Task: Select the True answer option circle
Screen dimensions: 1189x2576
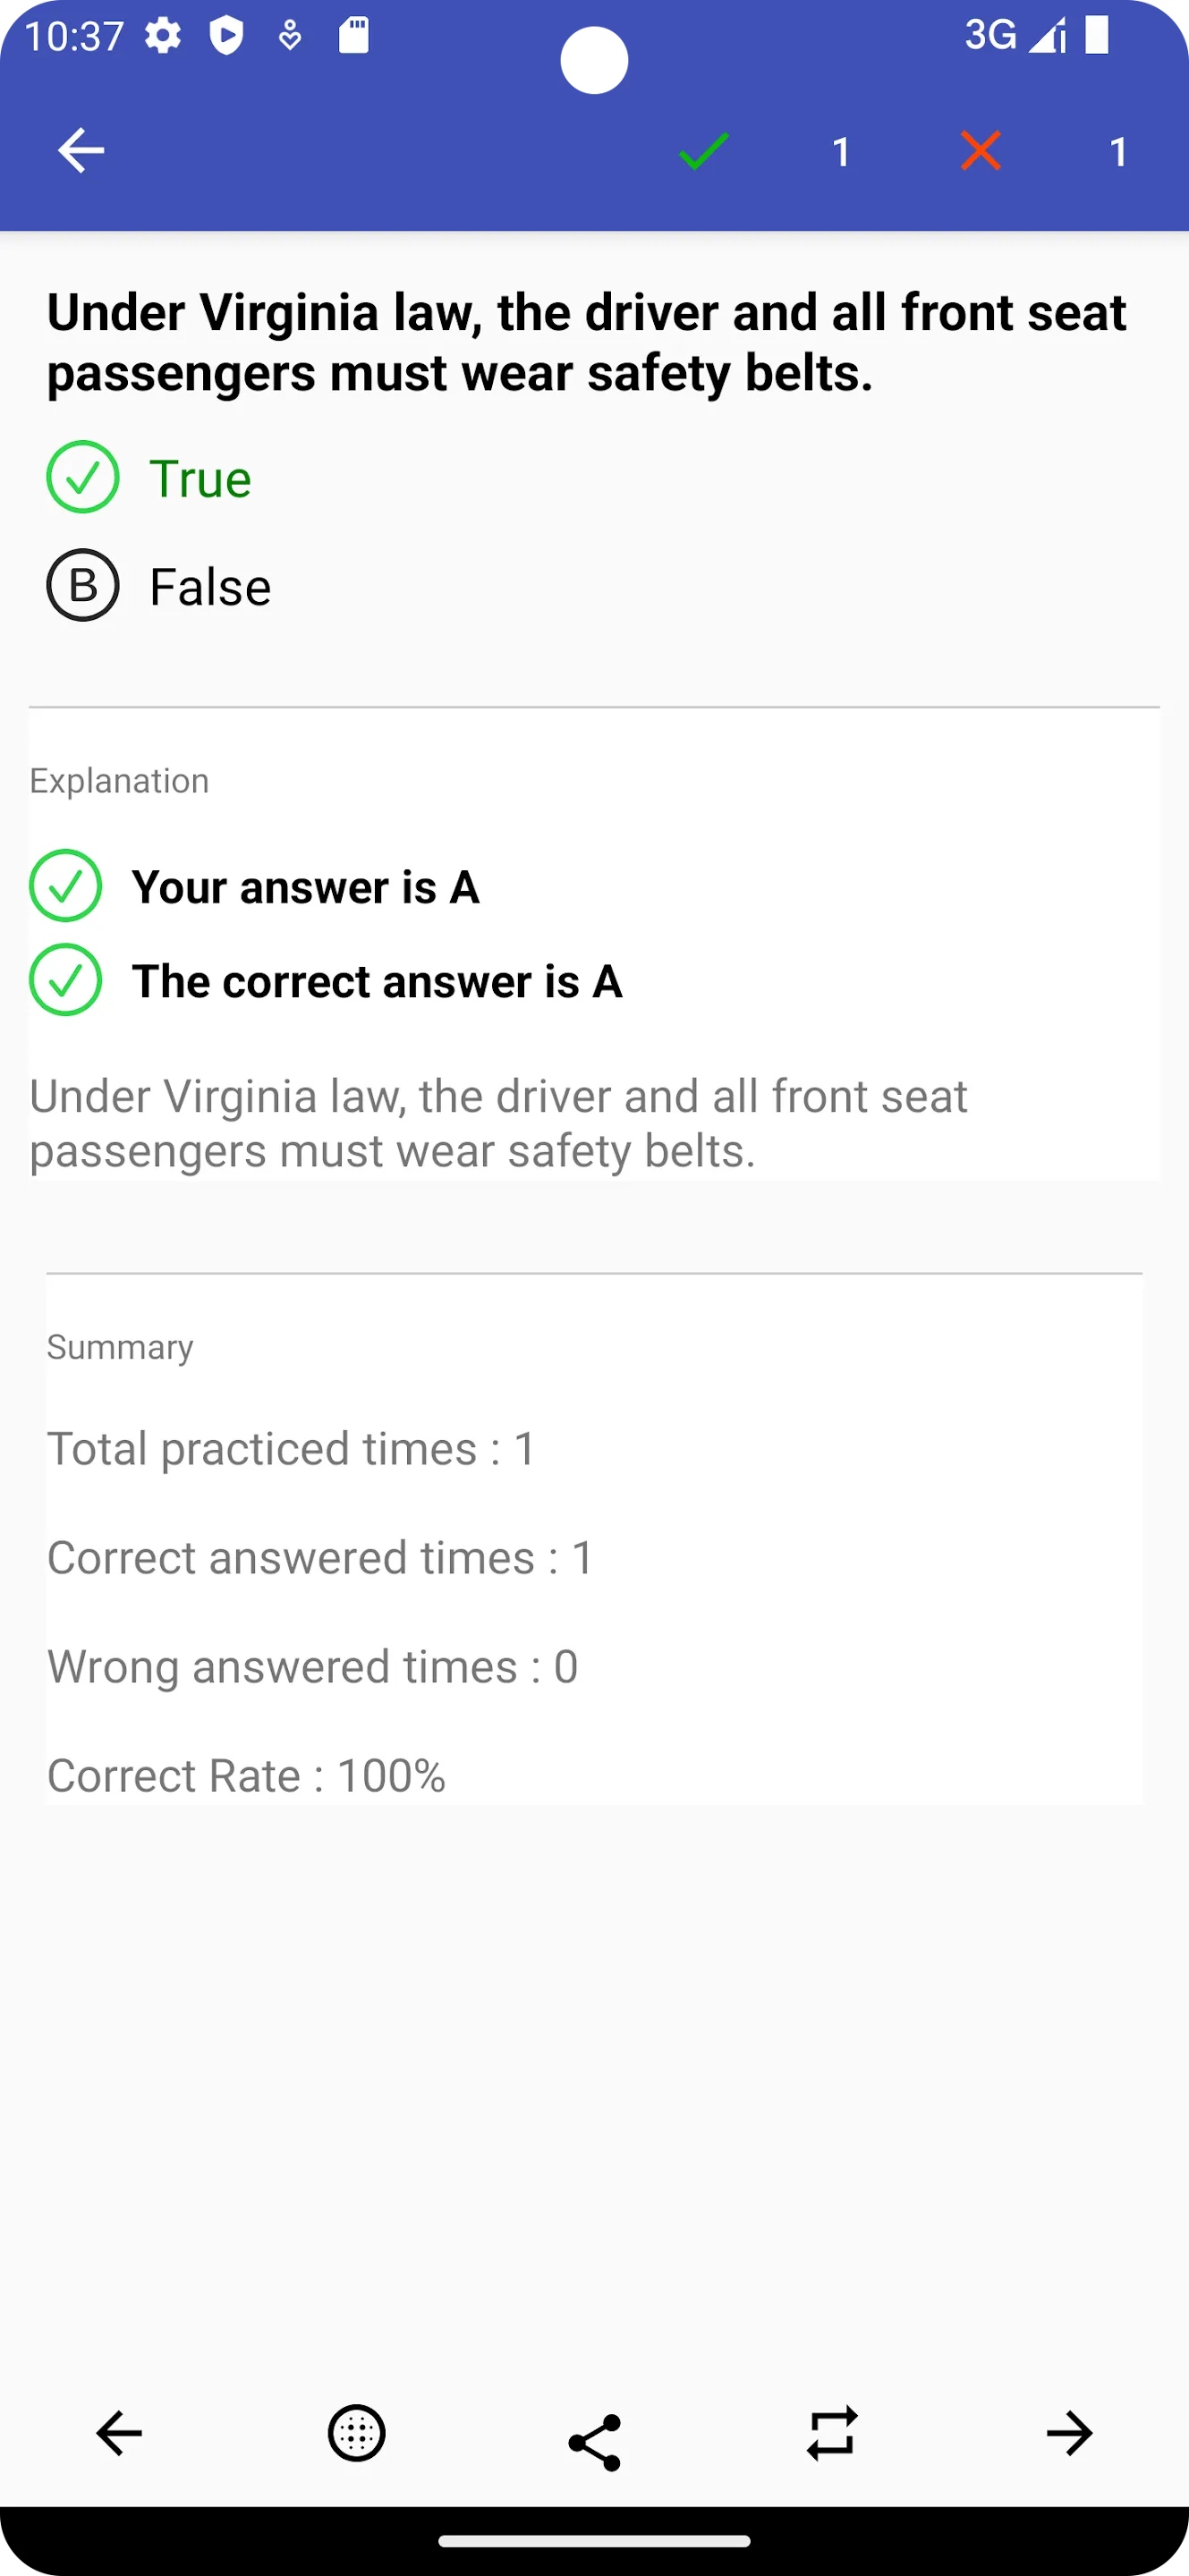Action: pos(83,477)
